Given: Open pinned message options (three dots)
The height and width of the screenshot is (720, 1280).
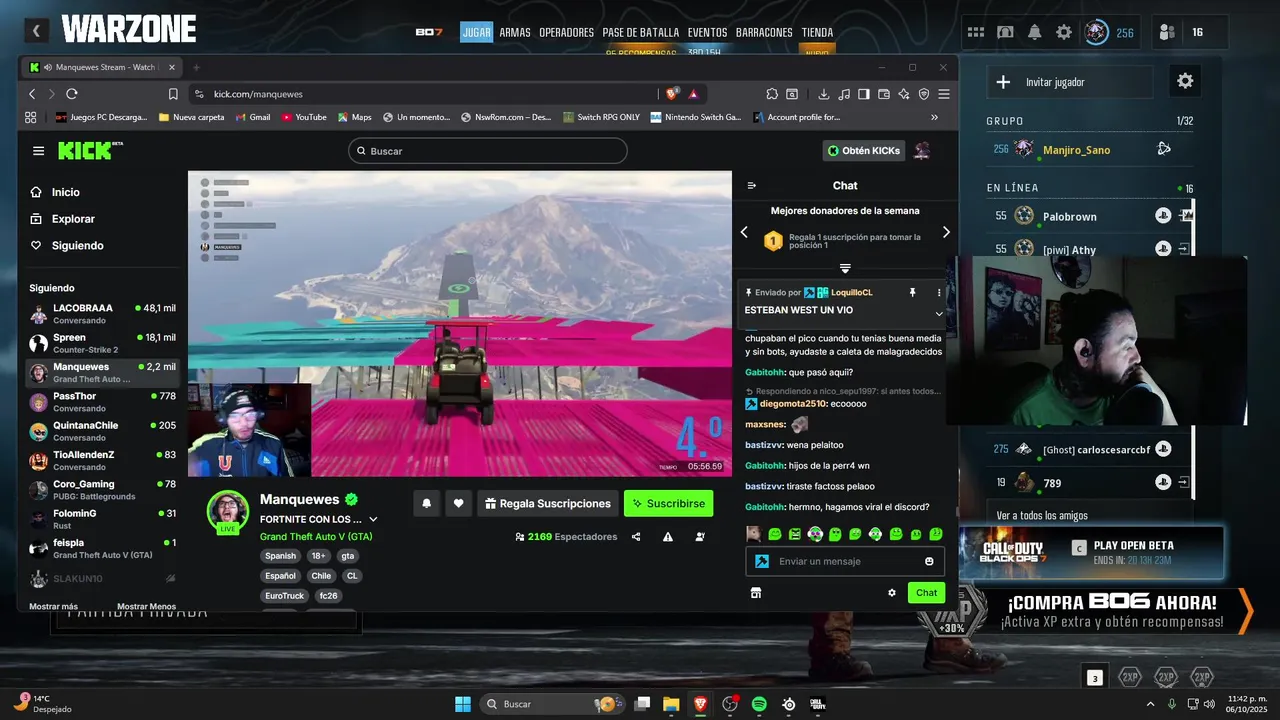Looking at the screenshot, I should 939,293.
